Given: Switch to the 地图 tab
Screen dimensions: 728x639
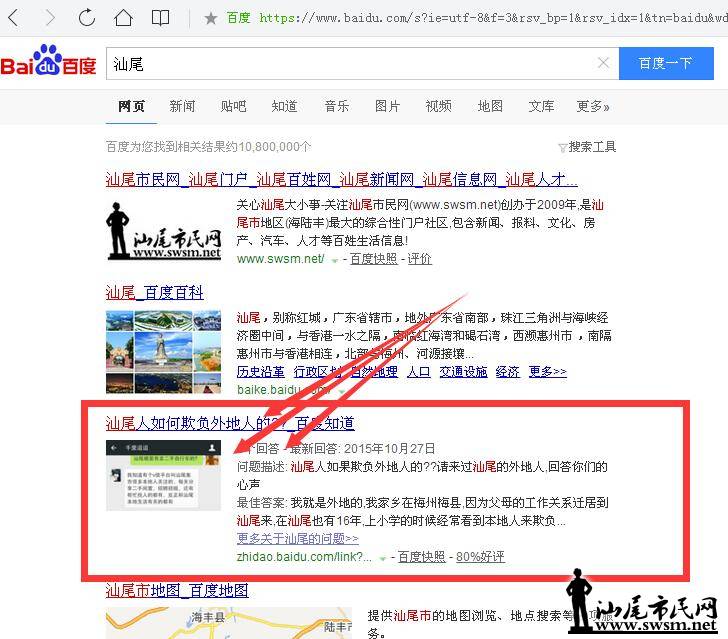Looking at the screenshot, I should coord(490,106).
